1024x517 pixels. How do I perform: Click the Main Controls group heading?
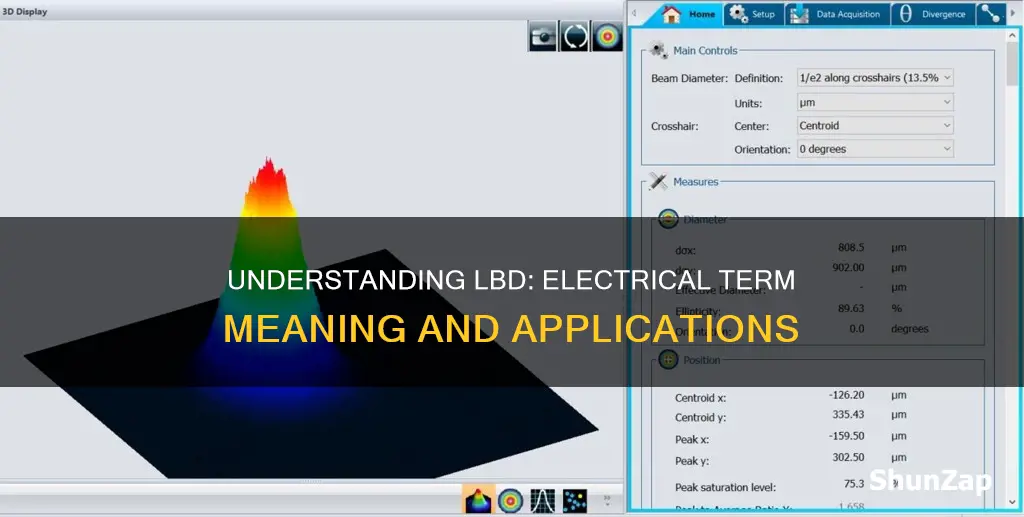coord(705,50)
